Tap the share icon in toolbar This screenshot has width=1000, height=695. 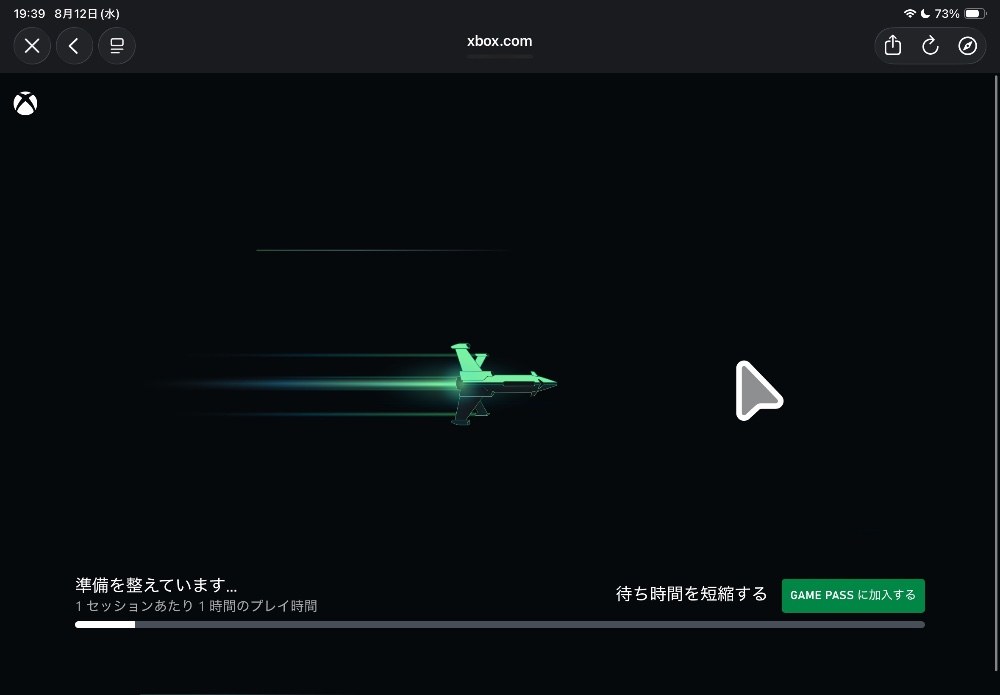[x=893, y=46]
